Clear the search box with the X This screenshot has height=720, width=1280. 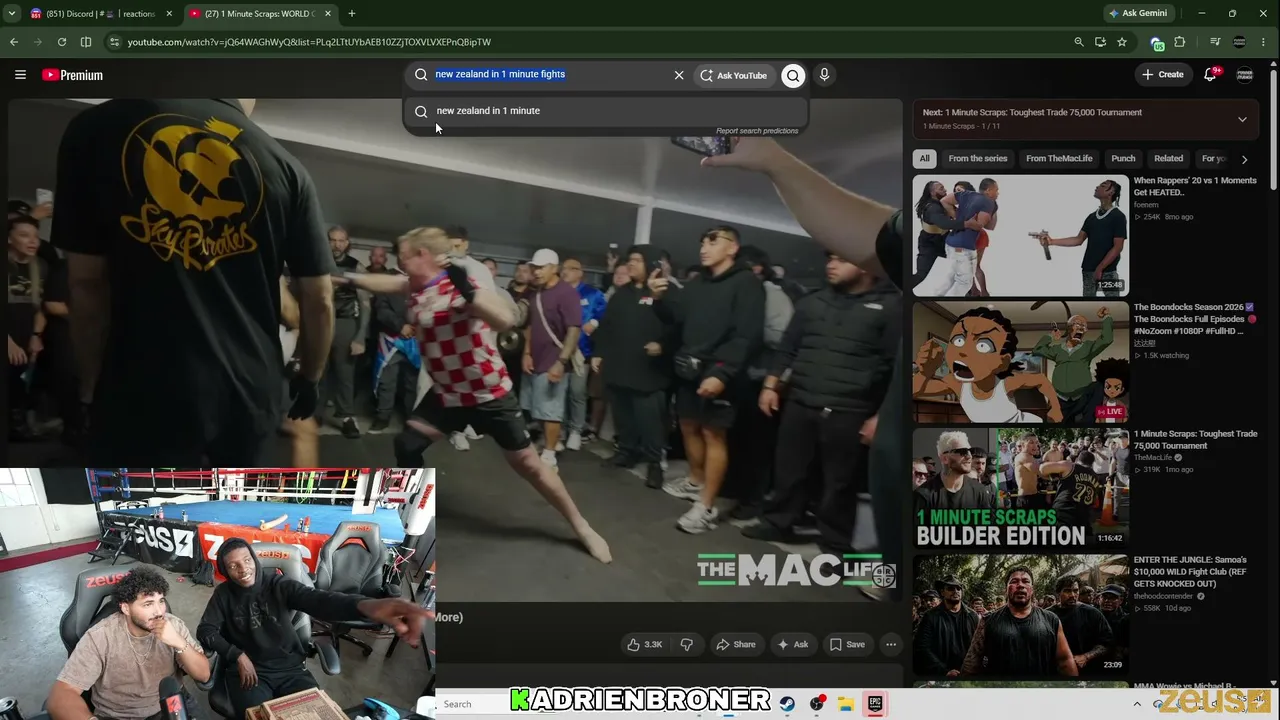pyautogui.click(x=679, y=75)
